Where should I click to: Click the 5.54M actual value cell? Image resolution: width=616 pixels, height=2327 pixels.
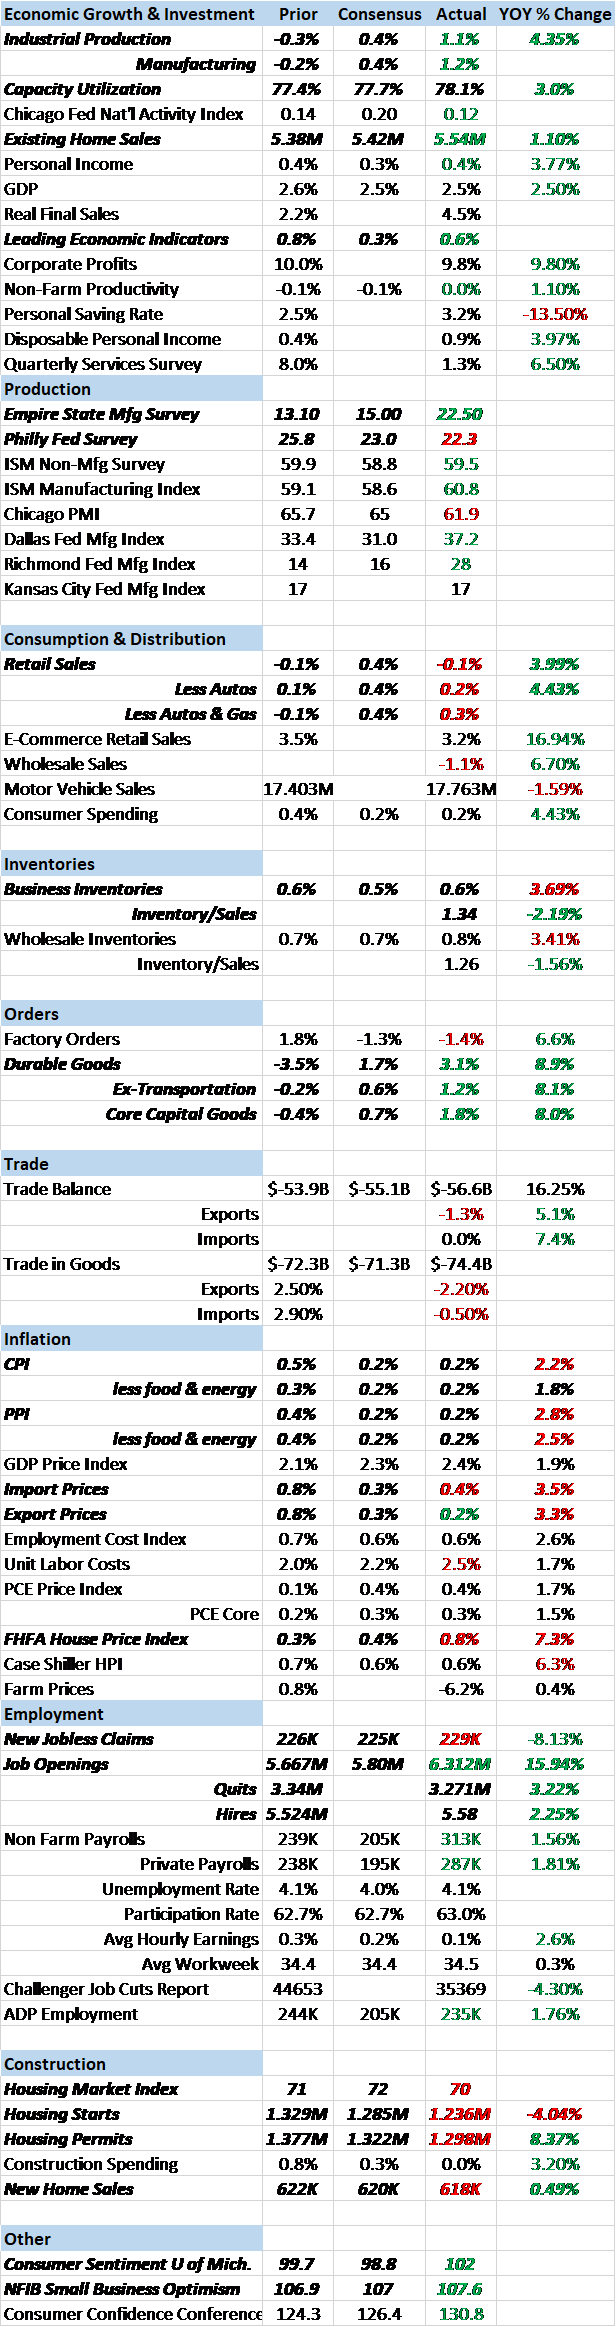(461, 139)
